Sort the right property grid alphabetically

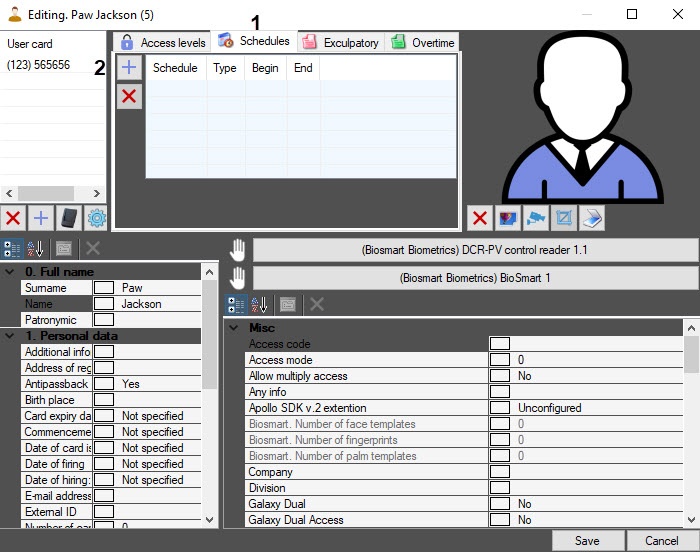coord(259,305)
